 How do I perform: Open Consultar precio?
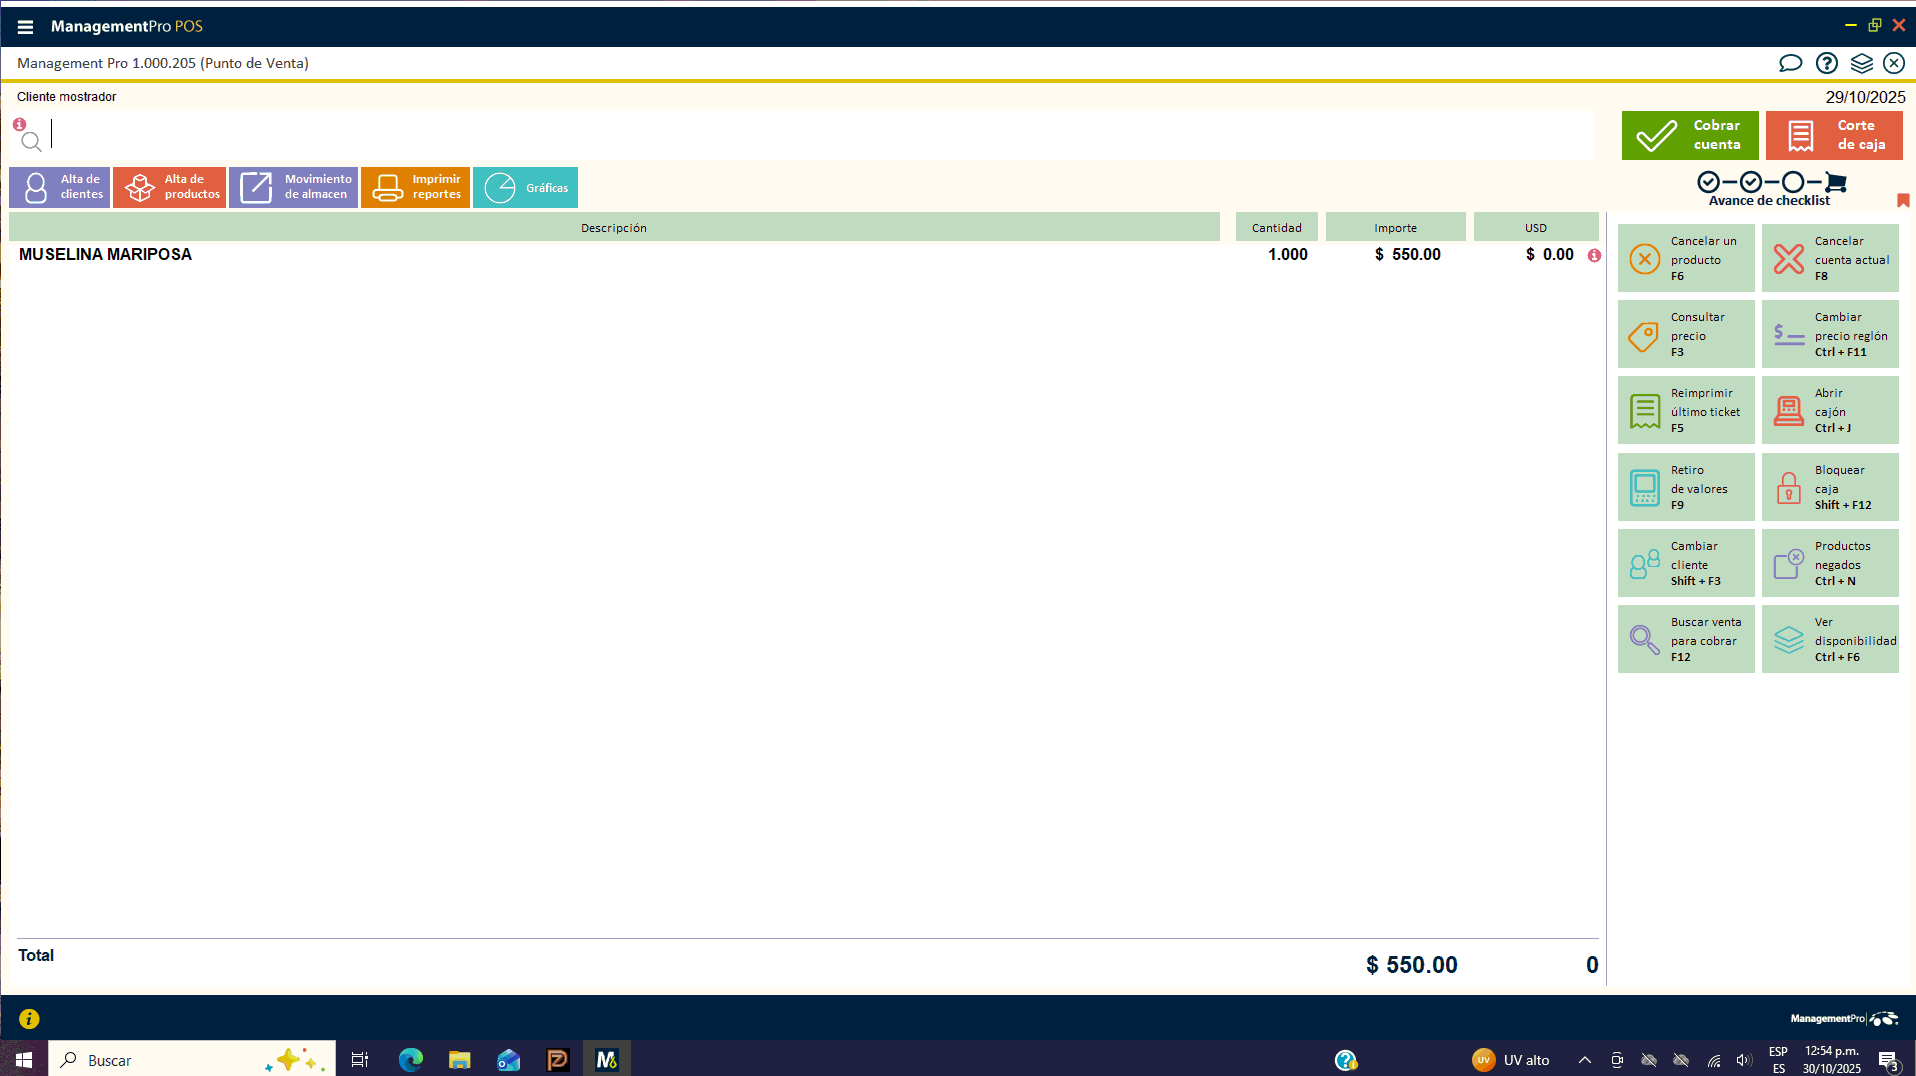click(1686, 334)
